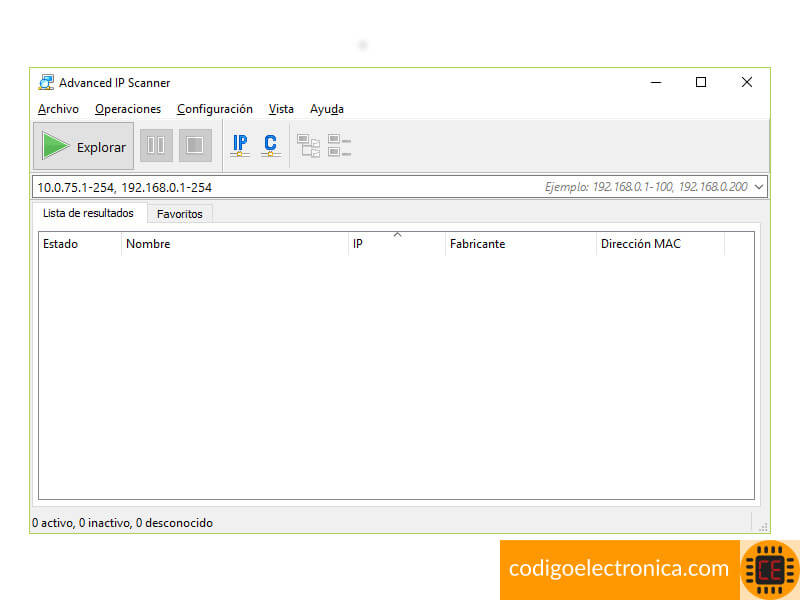
Task: Select the Lista de resultados tab
Action: click(88, 213)
